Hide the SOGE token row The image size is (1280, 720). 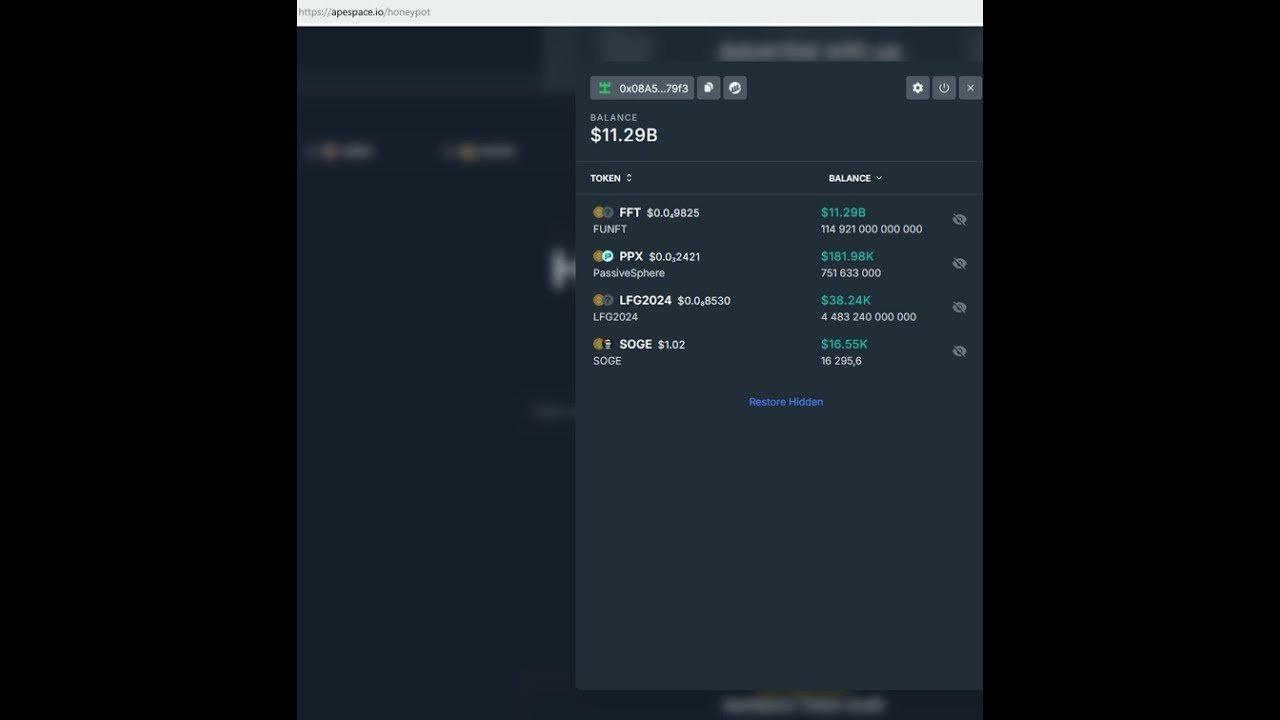(x=959, y=352)
